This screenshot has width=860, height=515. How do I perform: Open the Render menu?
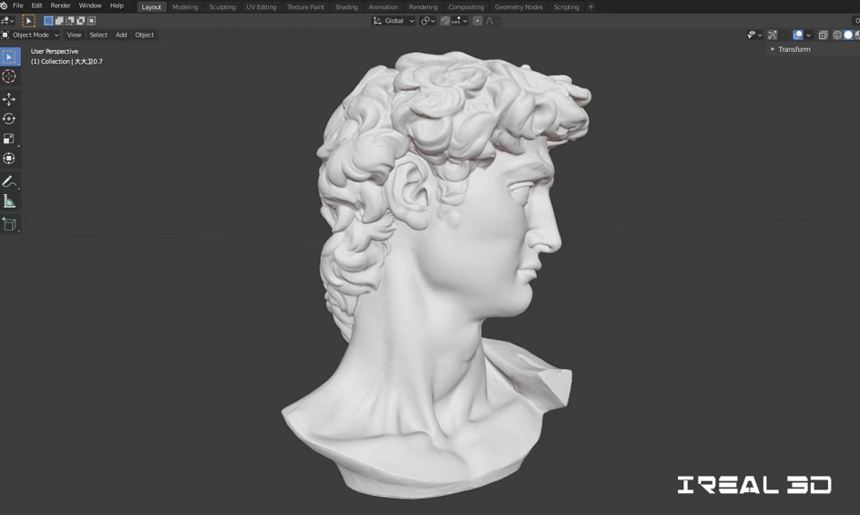[60, 5]
